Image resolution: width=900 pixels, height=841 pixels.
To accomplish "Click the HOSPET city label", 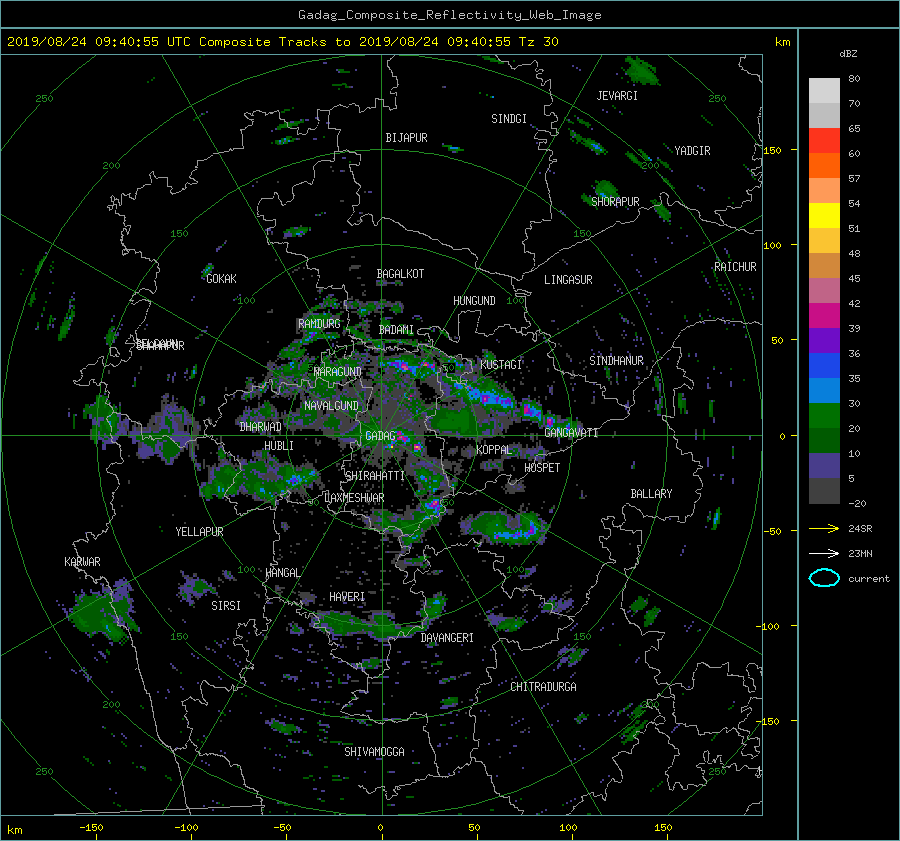I will click(542, 467).
